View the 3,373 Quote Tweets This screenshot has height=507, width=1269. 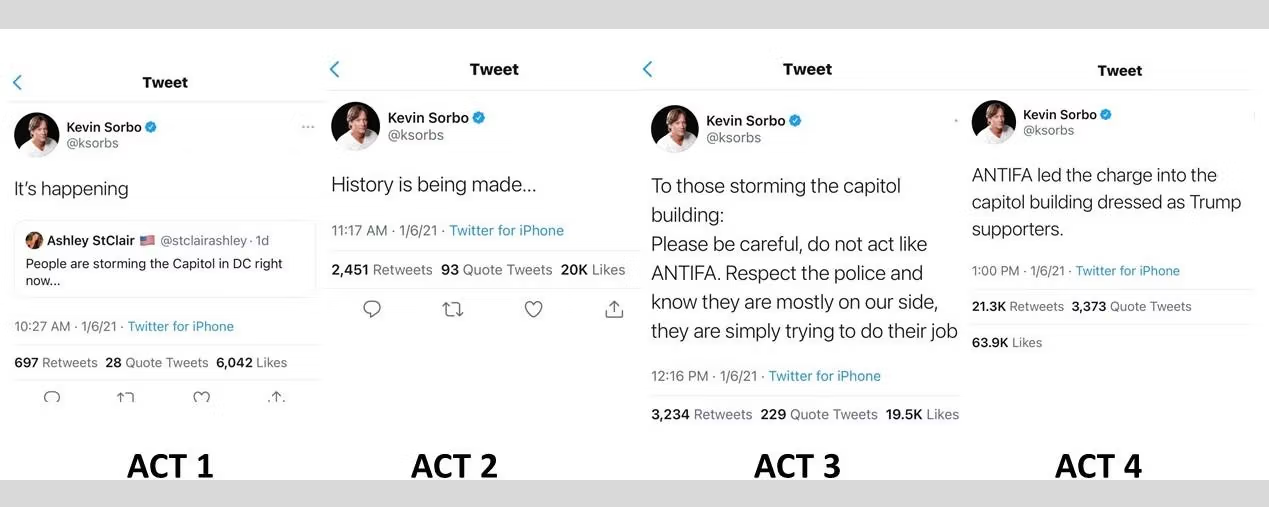(x=1131, y=306)
